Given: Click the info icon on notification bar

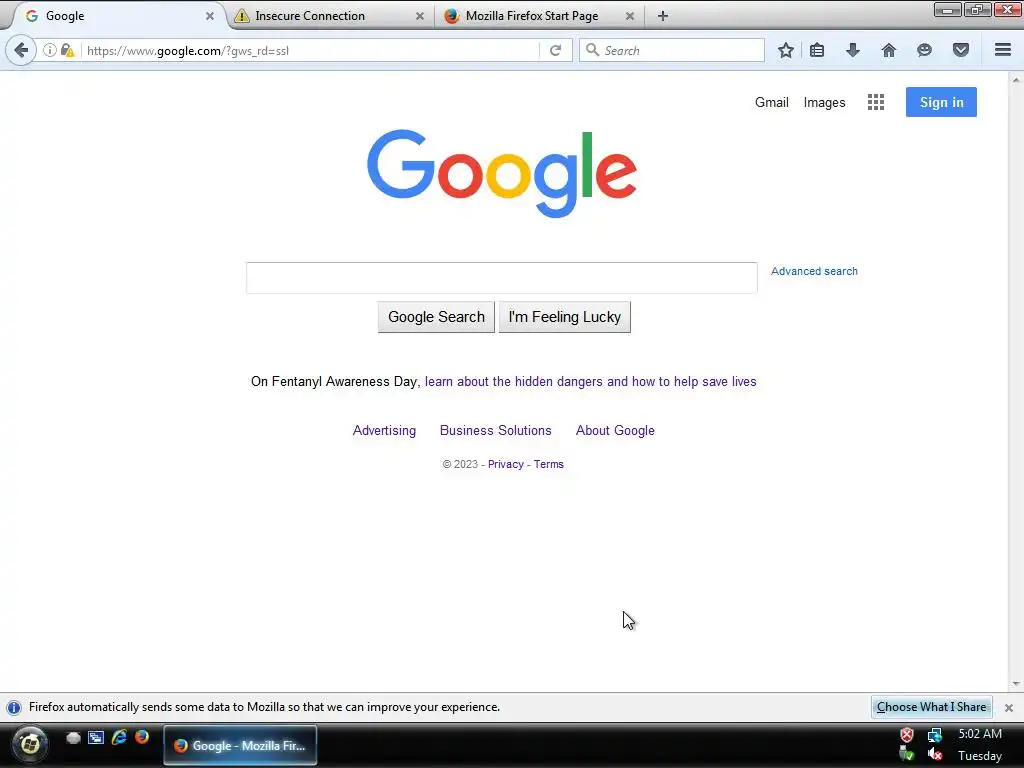Looking at the screenshot, I should pos(14,707).
